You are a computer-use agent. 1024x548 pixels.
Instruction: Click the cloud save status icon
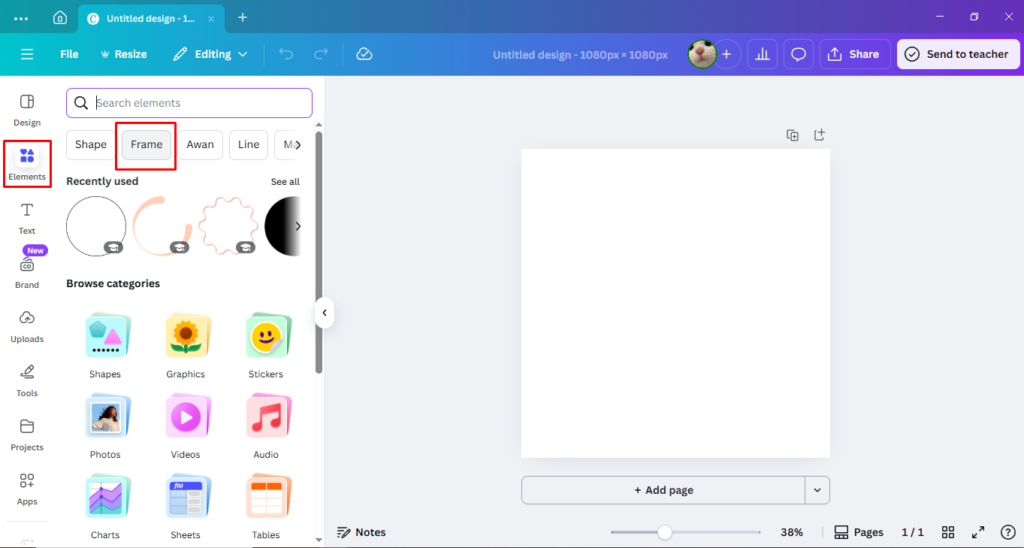(364, 54)
